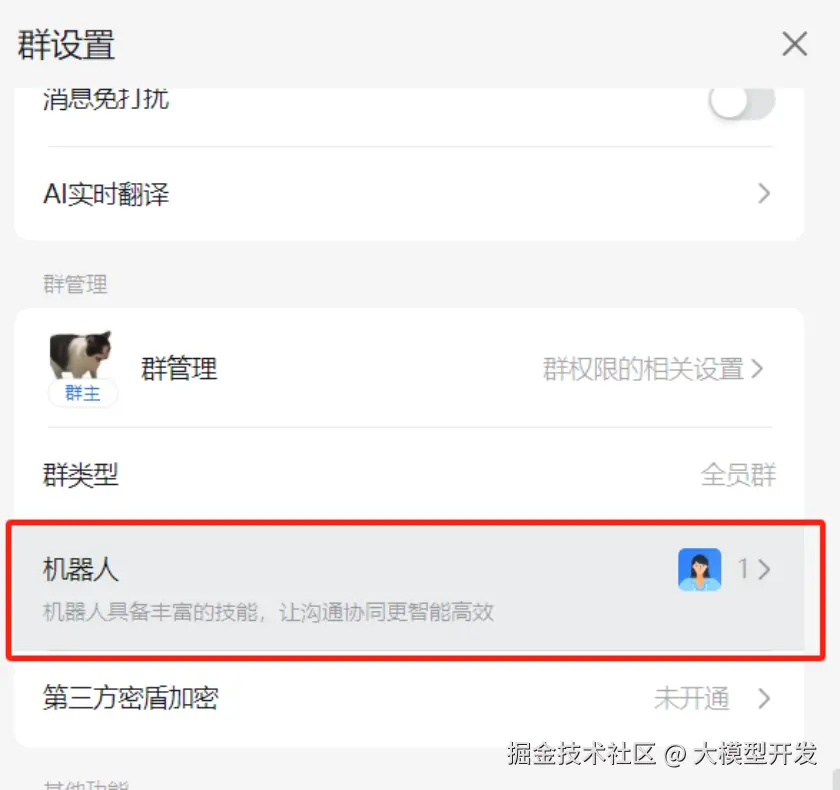Click the 群主 badge under the avatar
This screenshot has width=840, height=790.
coord(82,393)
